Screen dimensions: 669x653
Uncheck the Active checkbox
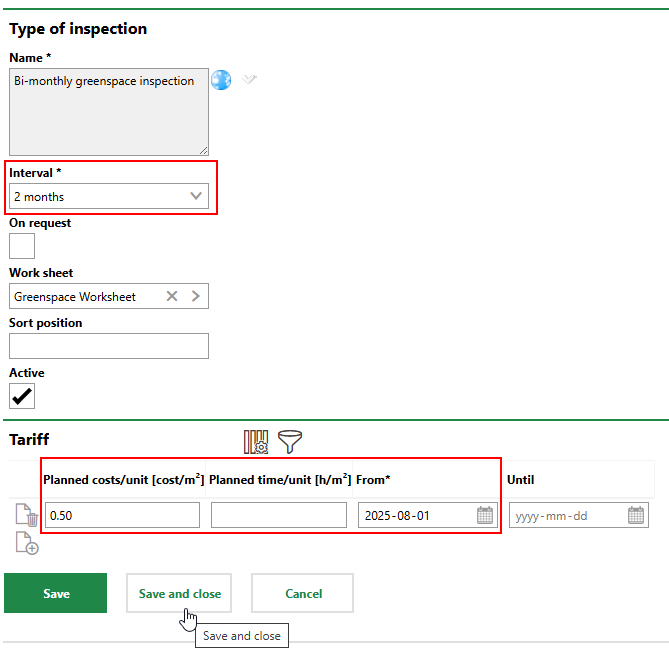click(22, 396)
